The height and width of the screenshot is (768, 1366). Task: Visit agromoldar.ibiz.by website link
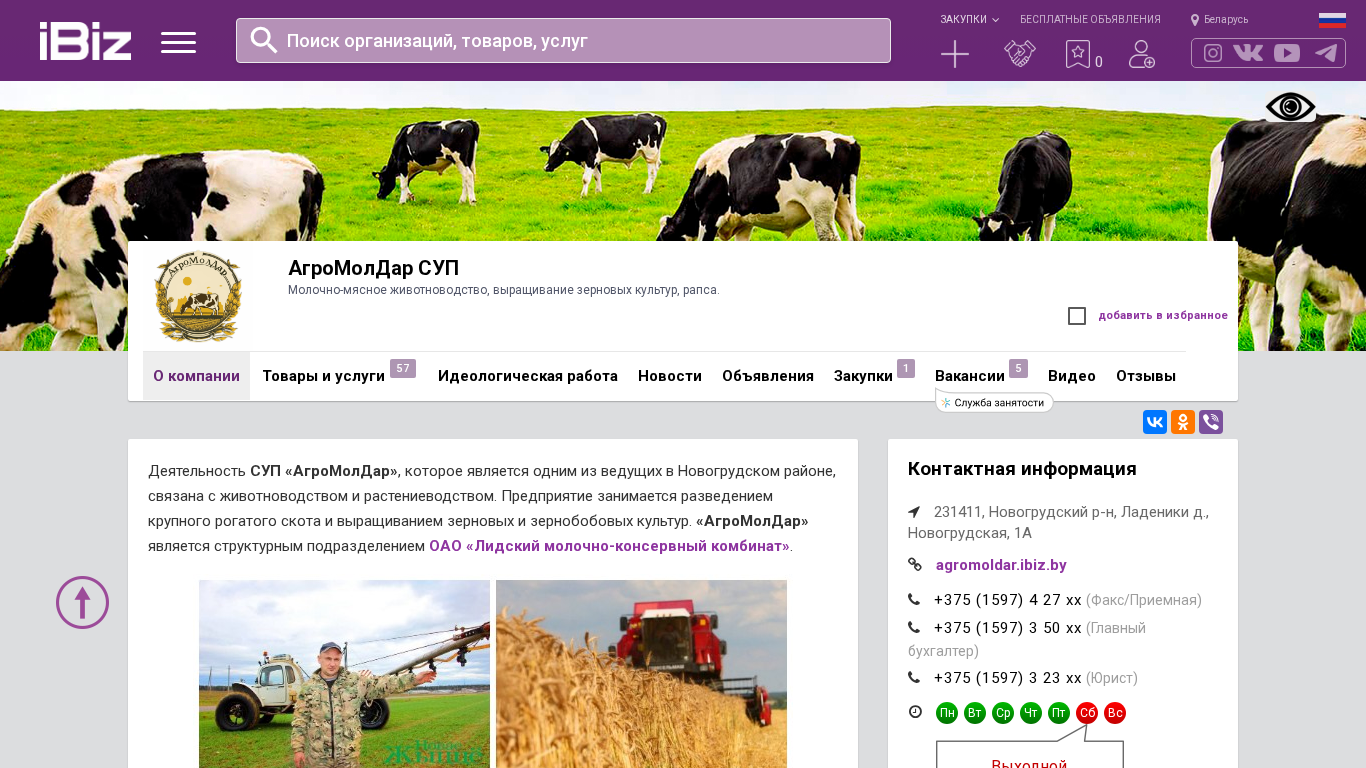click(1001, 565)
